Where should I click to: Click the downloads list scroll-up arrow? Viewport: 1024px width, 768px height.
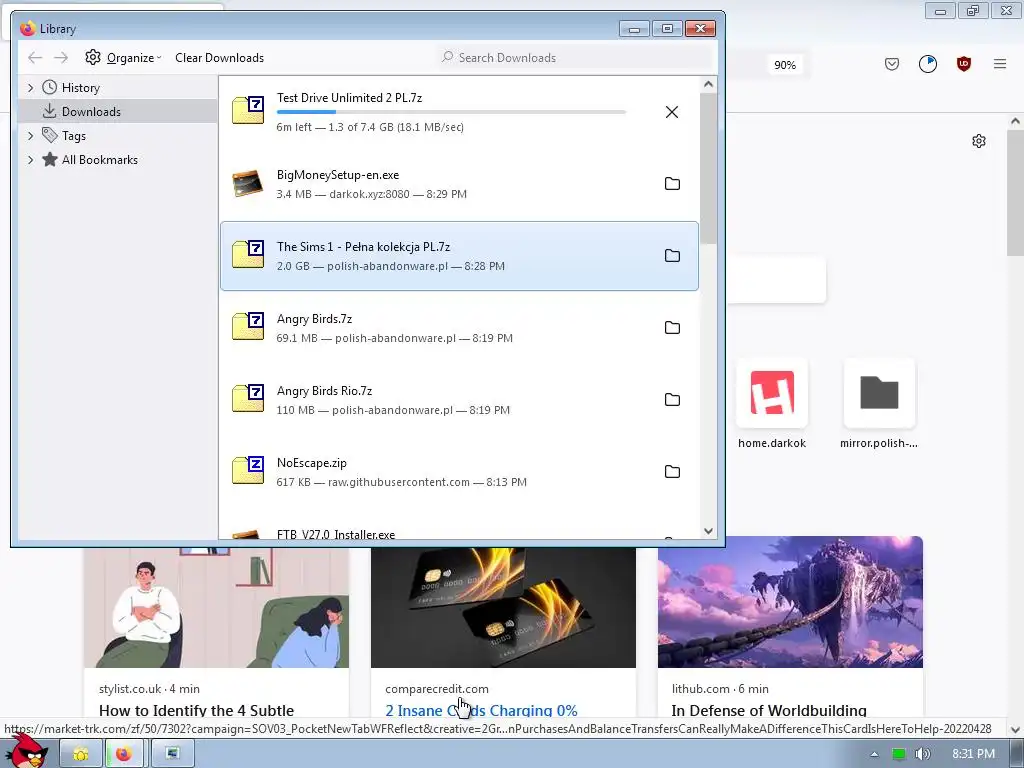709,84
